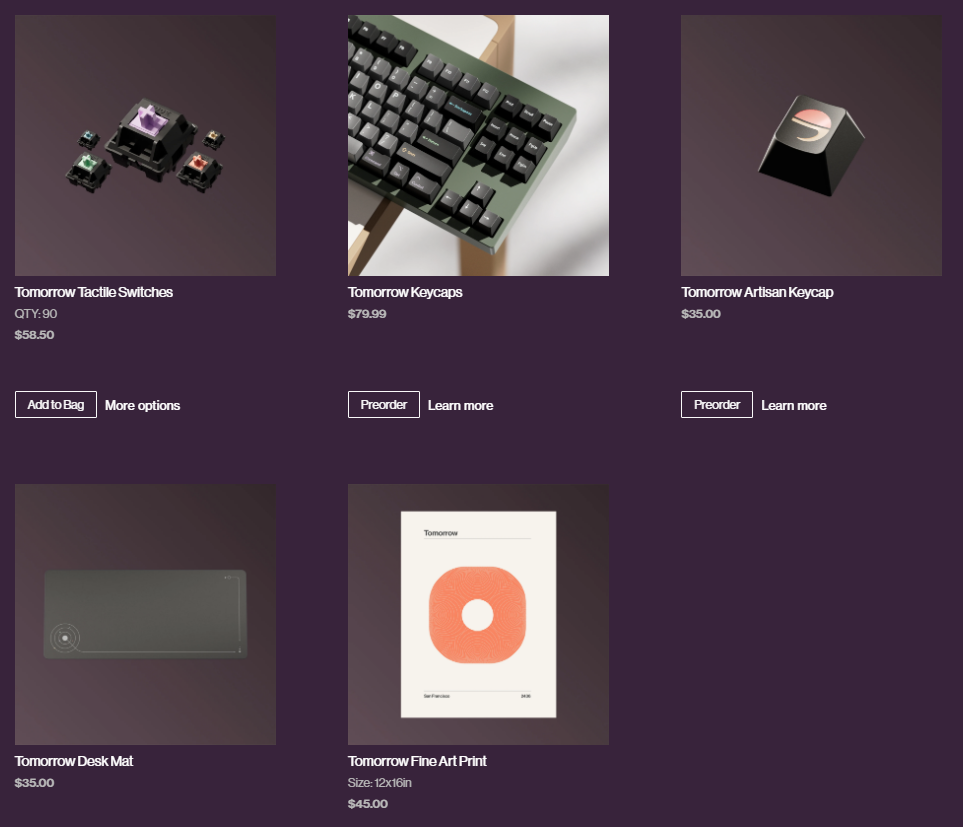Viewport: 963px width, 827px height.
Task: Add Tomorrow Tactile Switches to bag
Action: [x=56, y=405]
